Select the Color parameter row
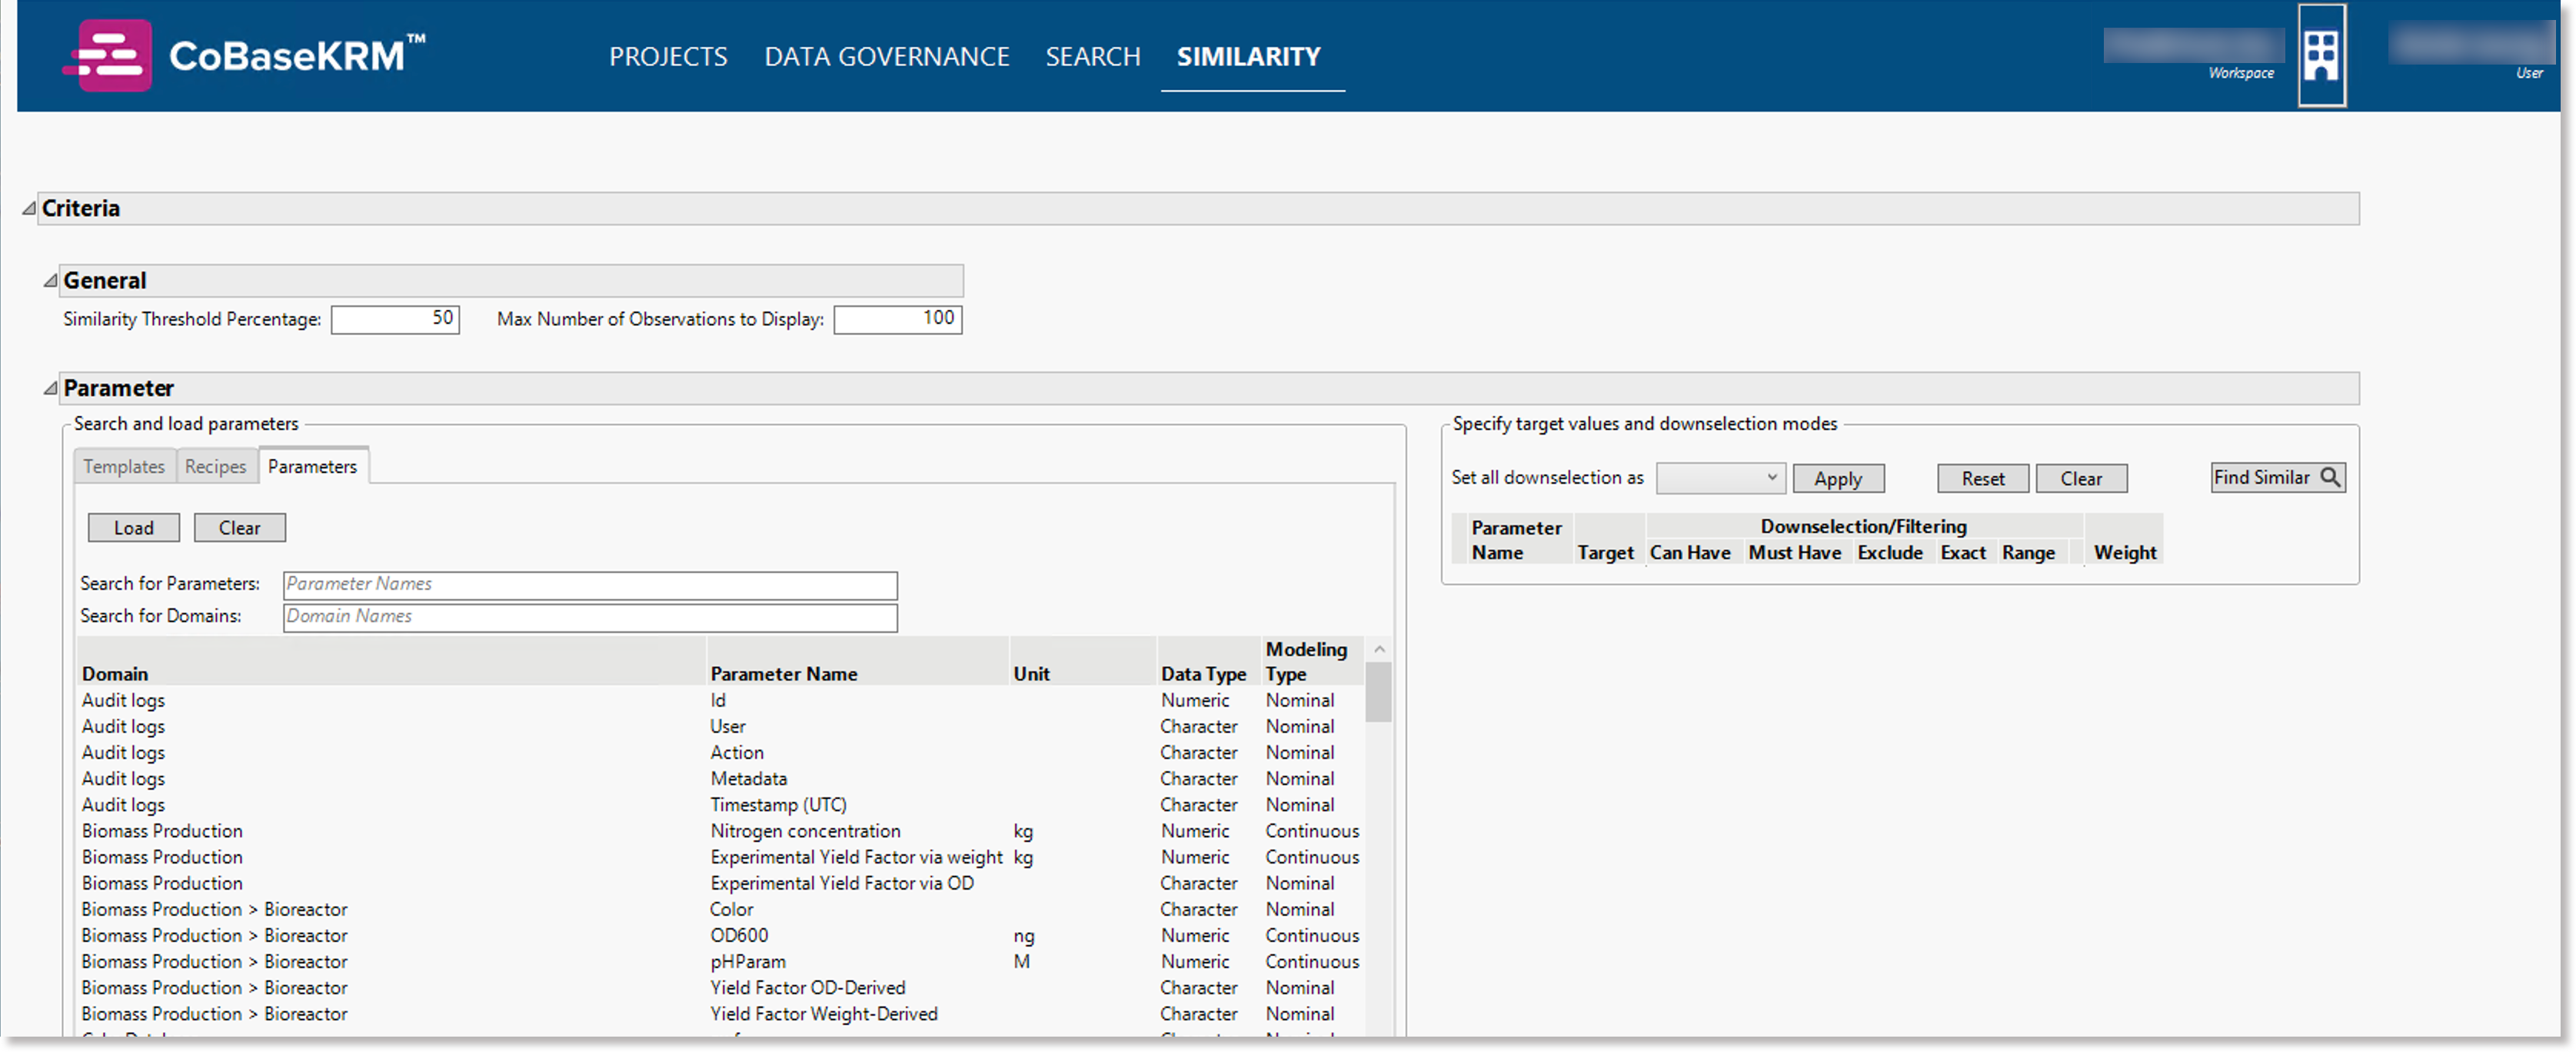This screenshot has height=1052, width=2576. click(721, 909)
